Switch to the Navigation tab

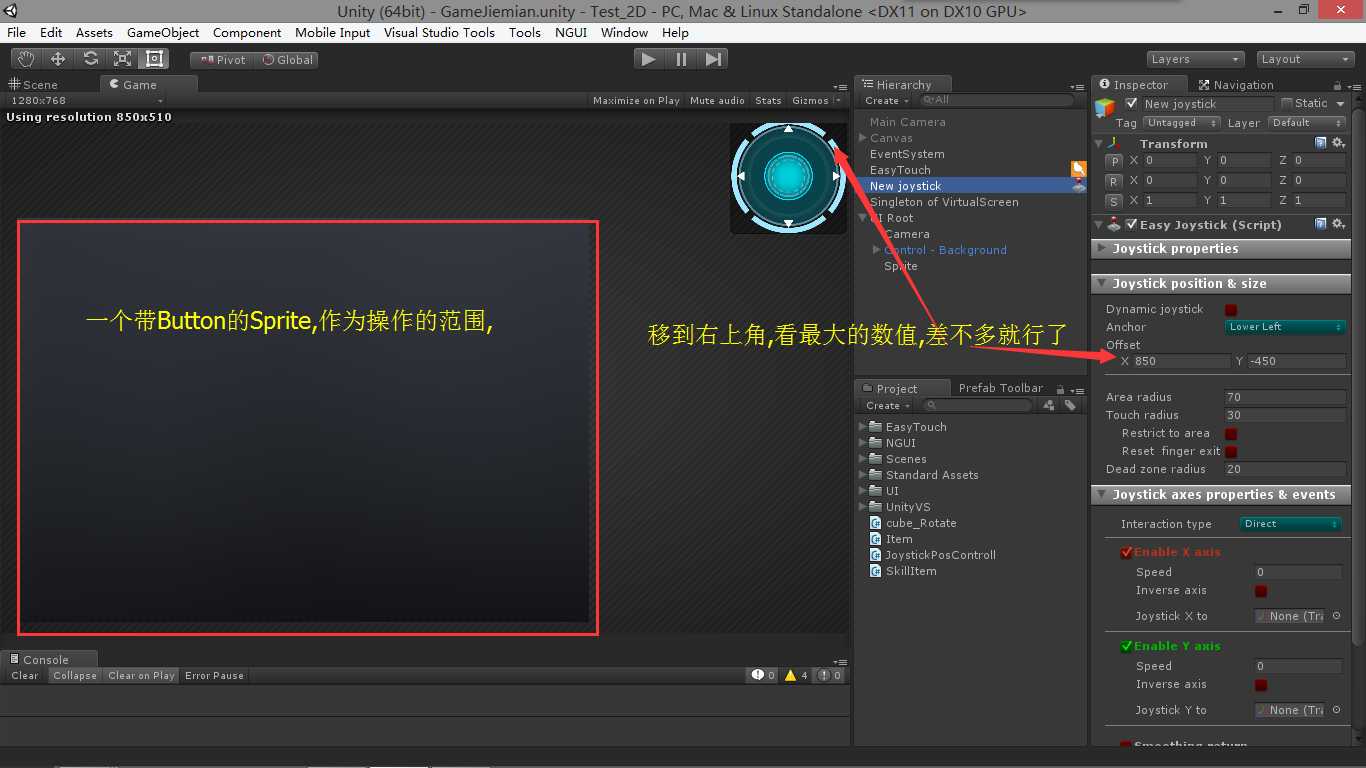pos(1235,85)
